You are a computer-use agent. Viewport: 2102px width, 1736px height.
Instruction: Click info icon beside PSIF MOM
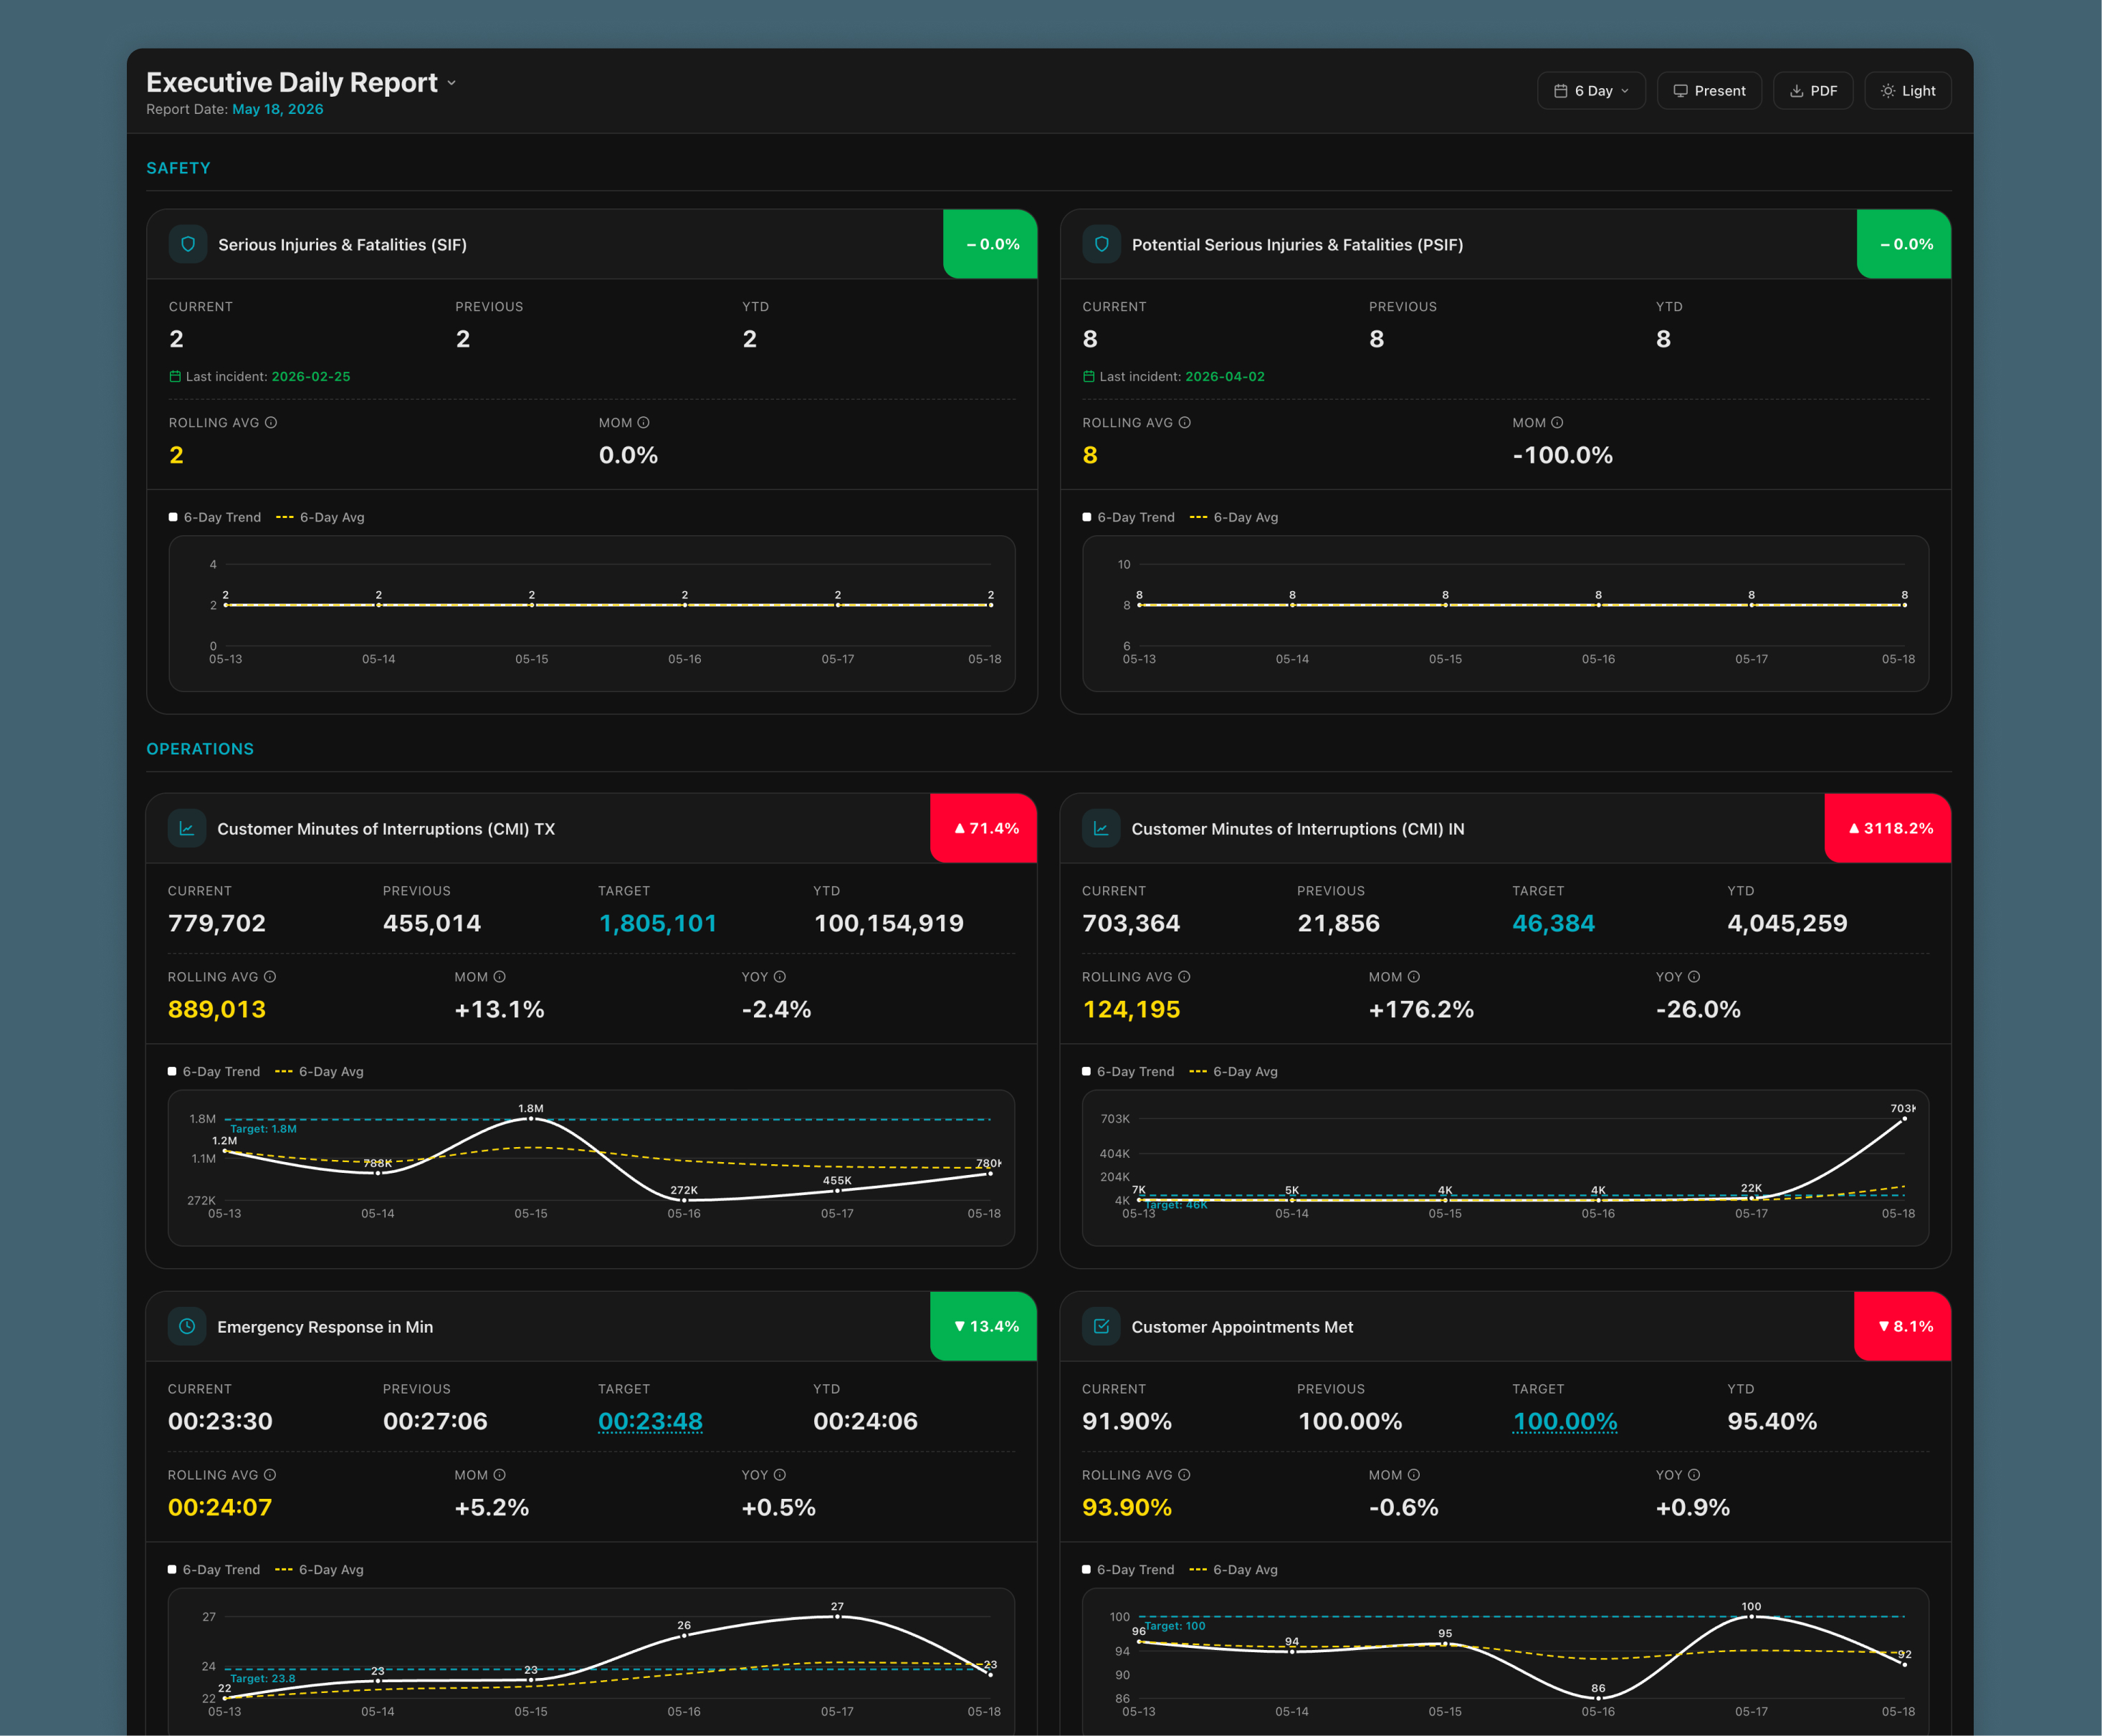1557,423
